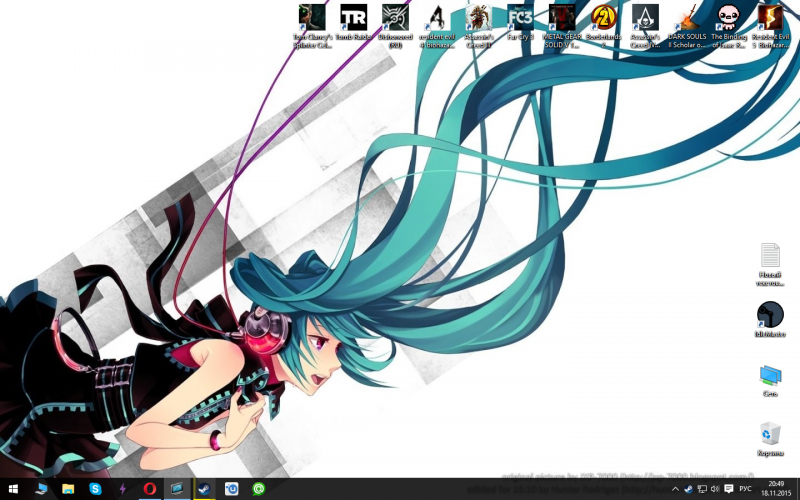The height and width of the screenshot is (500, 800).
Task: Open the volume control in tray
Action: coord(715,489)
